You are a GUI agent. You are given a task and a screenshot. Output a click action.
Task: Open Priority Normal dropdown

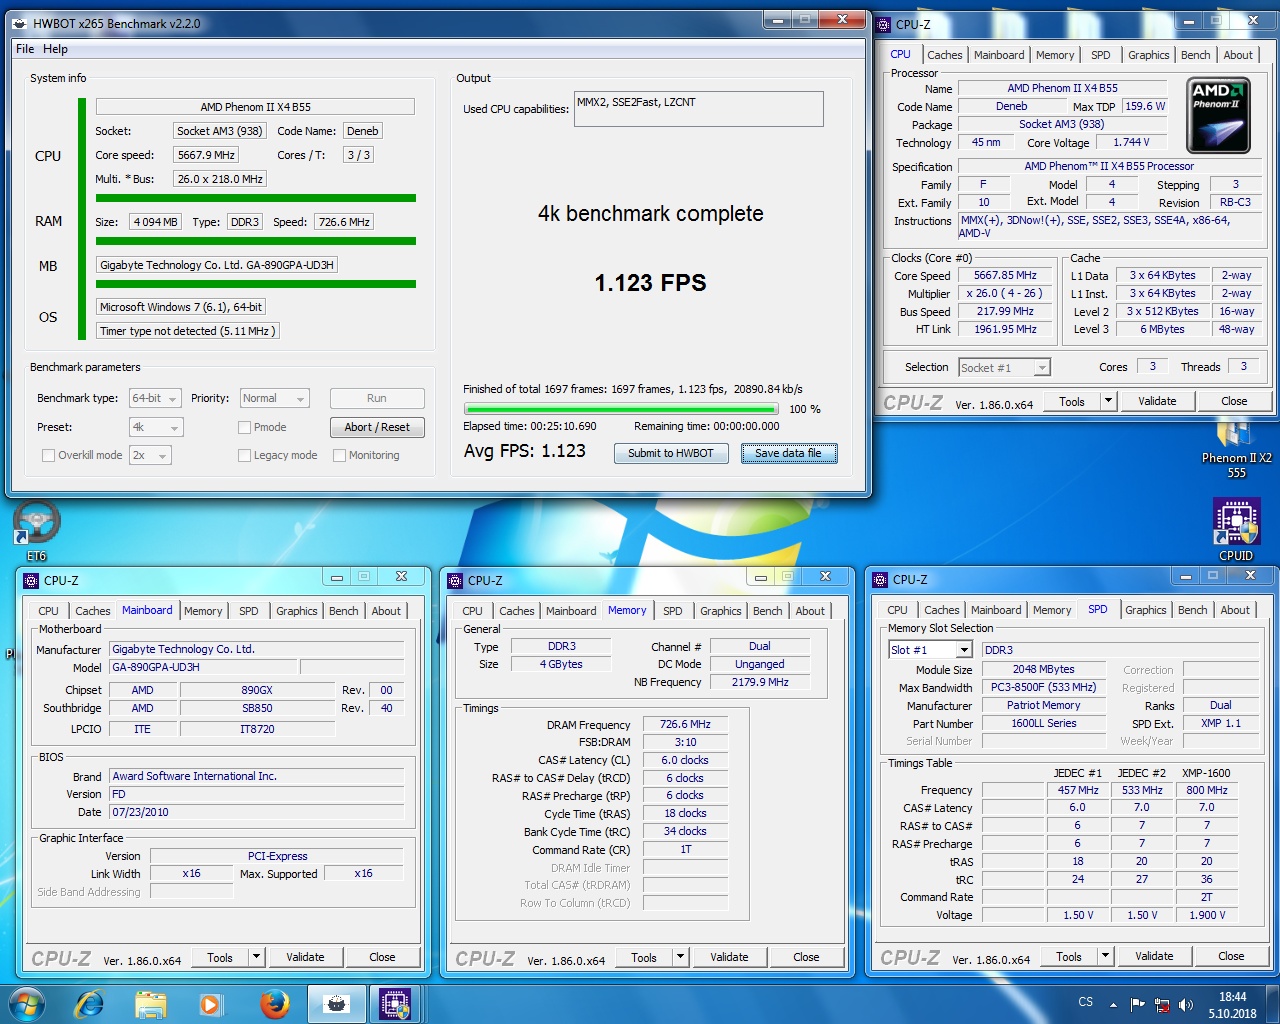(x=274, y=398)
